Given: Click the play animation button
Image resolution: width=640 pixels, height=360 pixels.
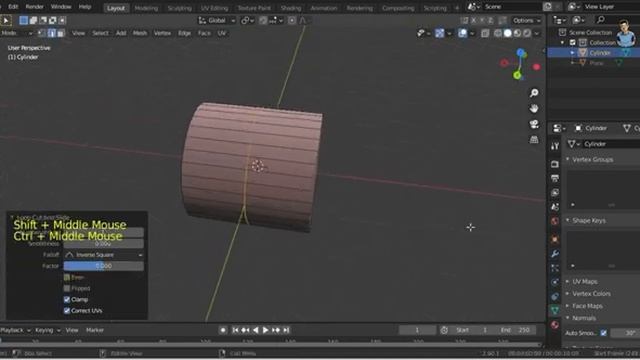Looking at the screenshot, I should [x=265, y=330].
